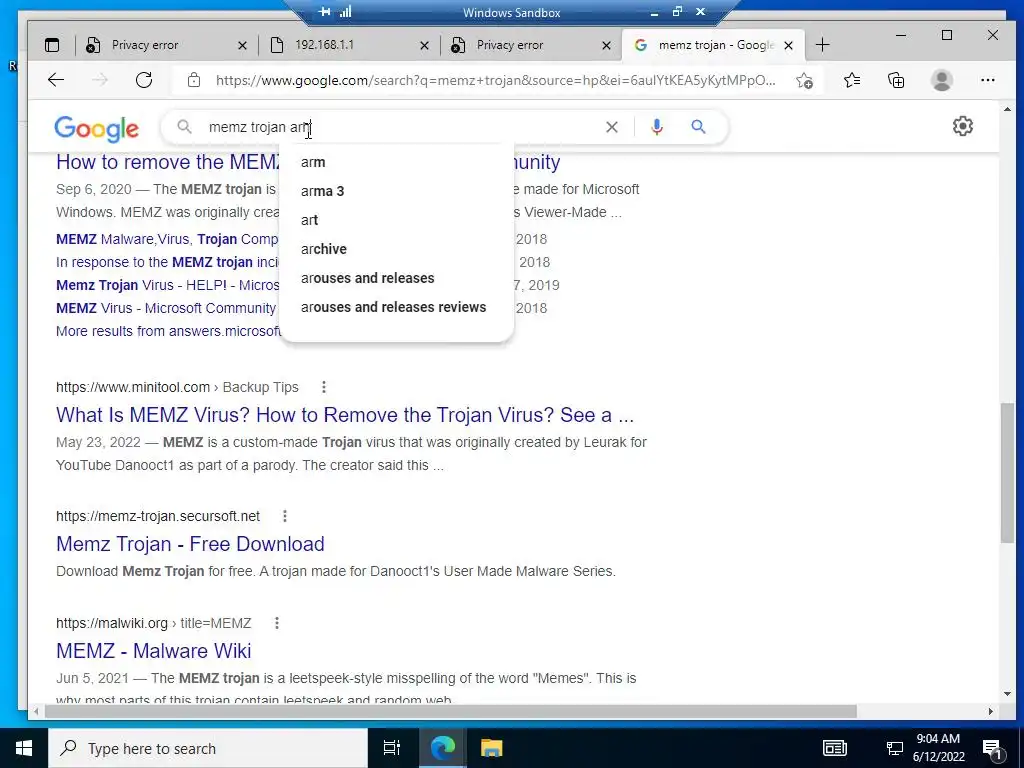Open the News and interests taskbar icon

835,748
